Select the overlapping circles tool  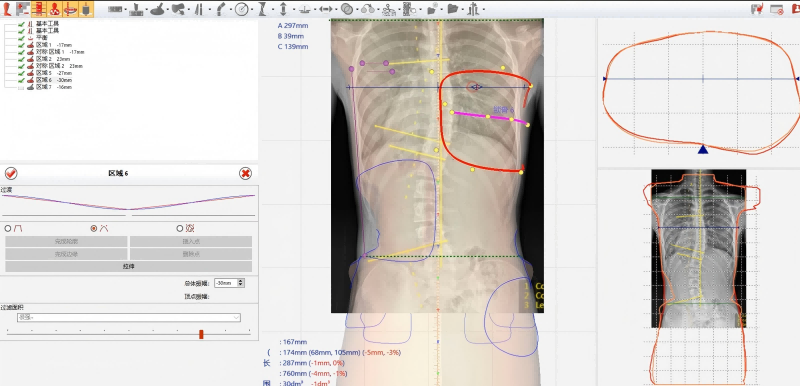pos(347,9)
